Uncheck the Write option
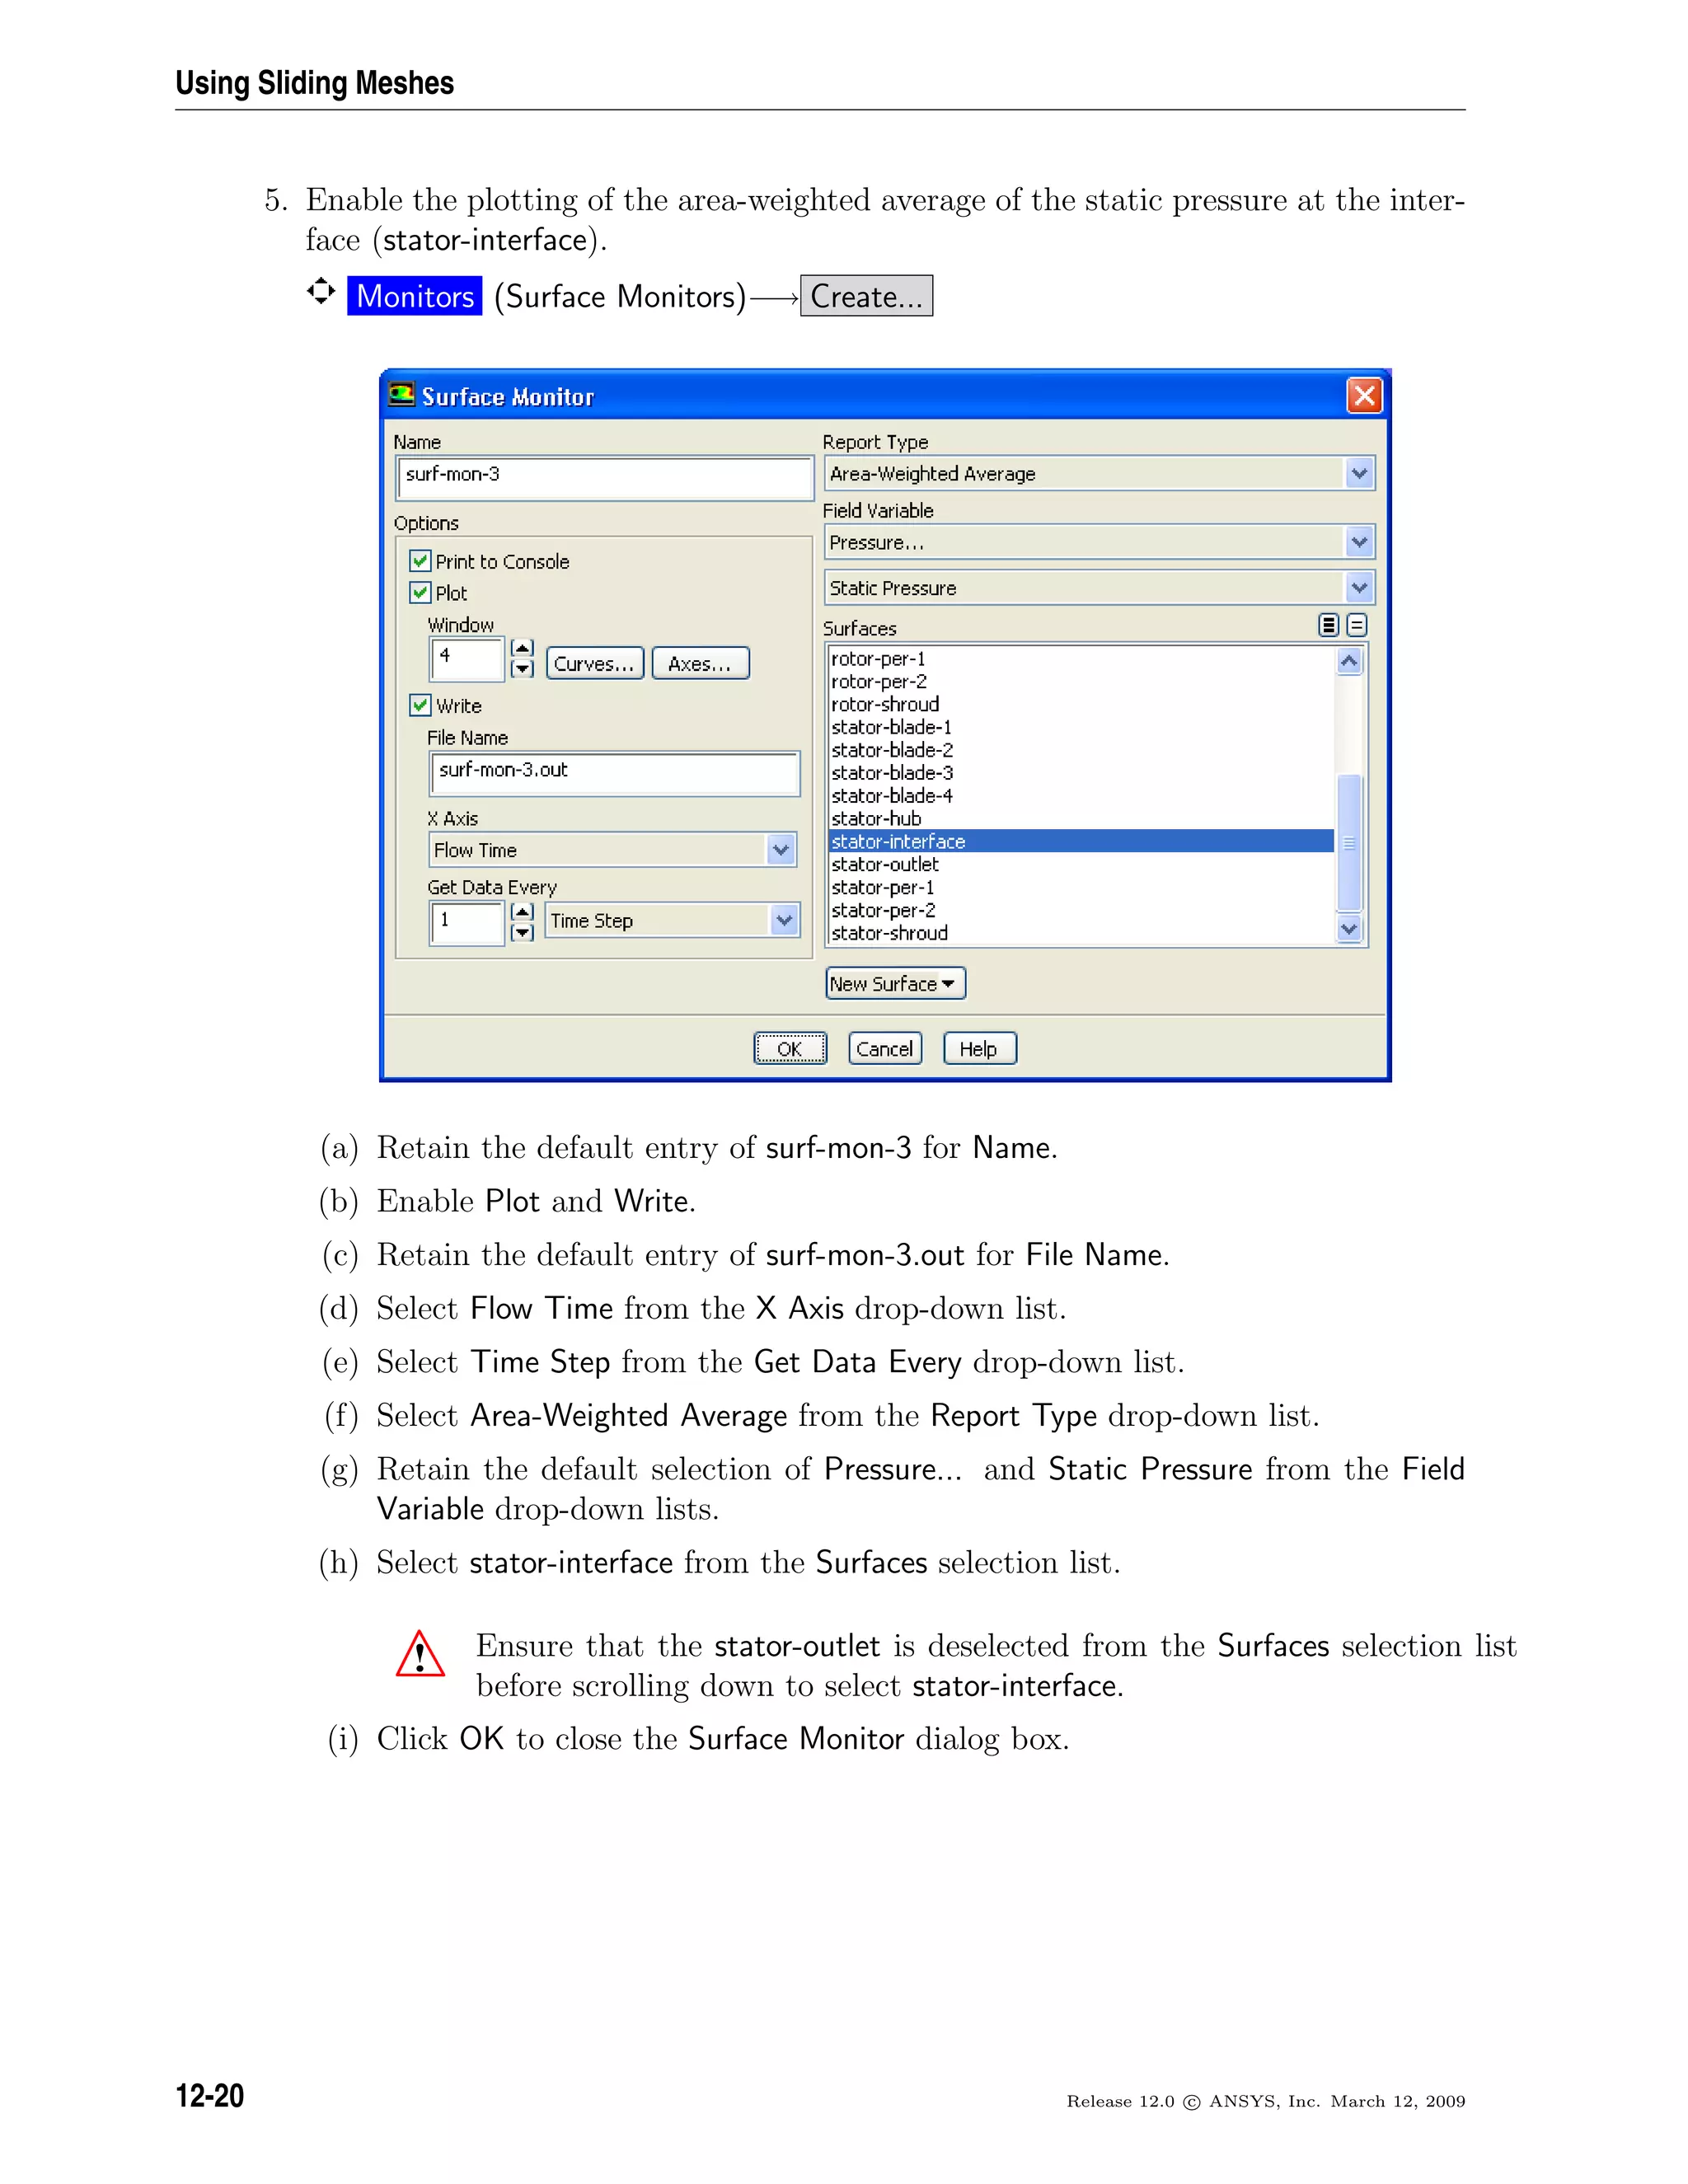Viewport: 1688px width, 2184px height. 421,705
